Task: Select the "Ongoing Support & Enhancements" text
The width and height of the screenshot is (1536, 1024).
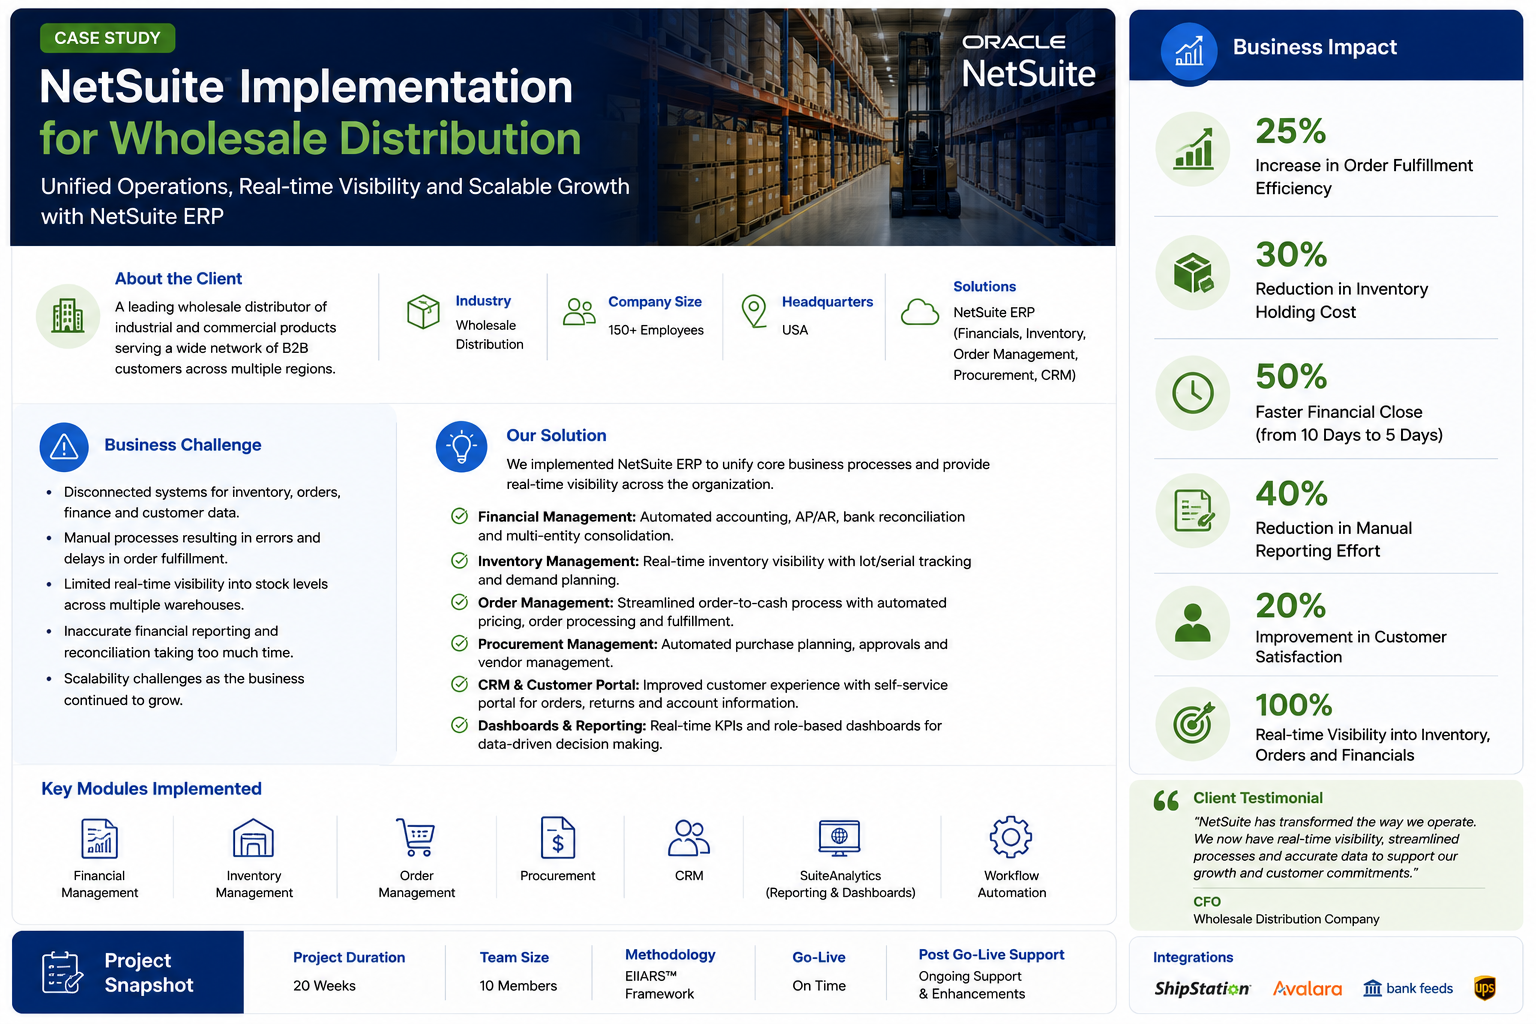Action: coord(972,985)
